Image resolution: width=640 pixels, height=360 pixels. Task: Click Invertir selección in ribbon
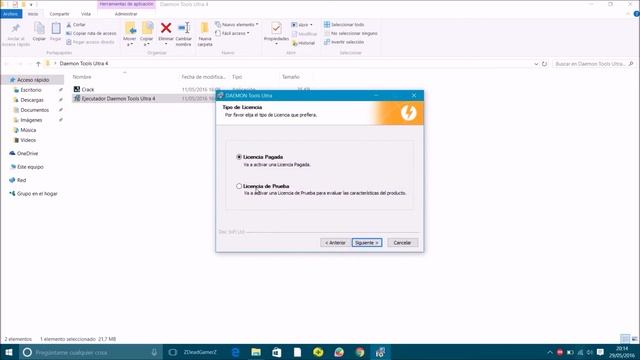pyautogui.click(x=344, y=42)
